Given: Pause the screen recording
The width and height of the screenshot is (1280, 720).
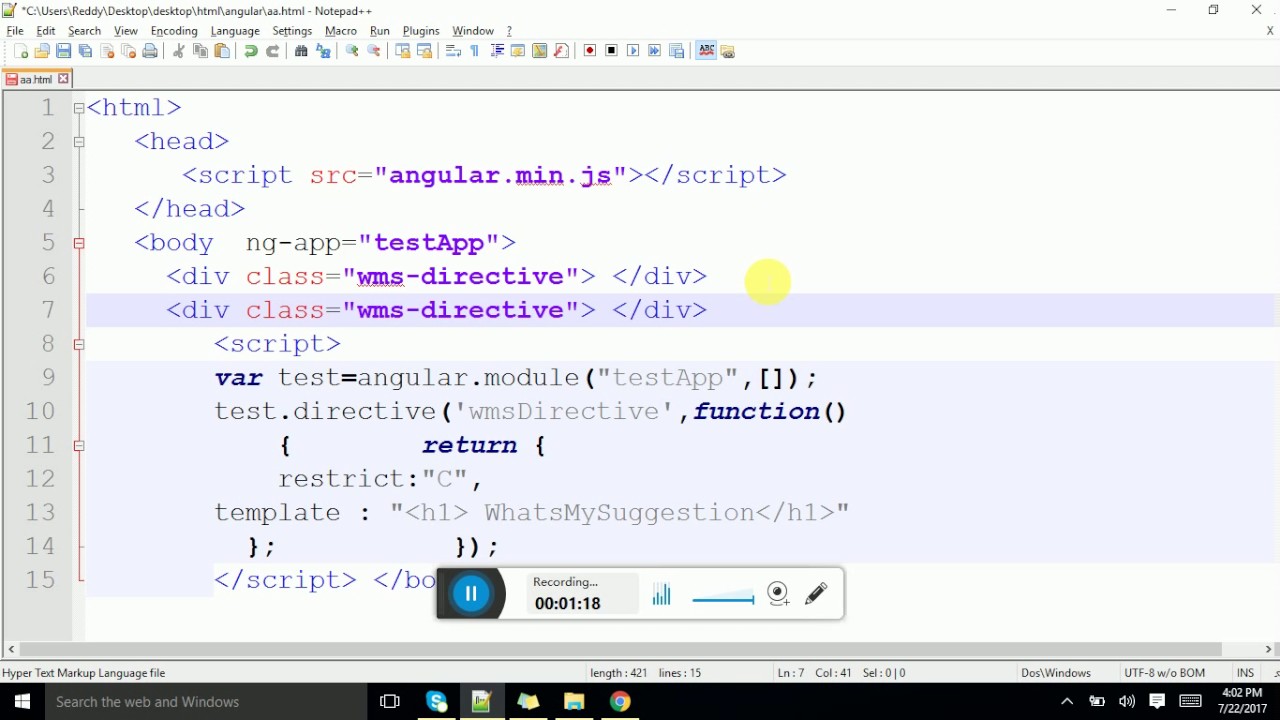Looking at the screenshot, I should 471,594.
